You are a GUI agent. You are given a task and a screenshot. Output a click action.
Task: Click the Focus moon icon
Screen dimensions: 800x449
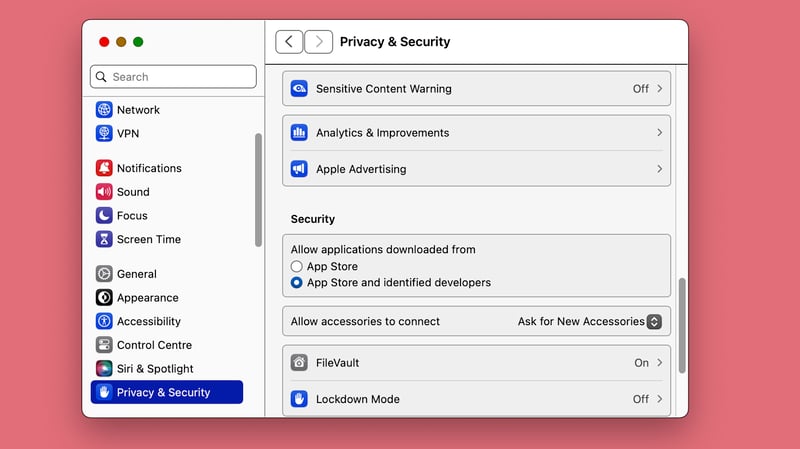point(104,216)
